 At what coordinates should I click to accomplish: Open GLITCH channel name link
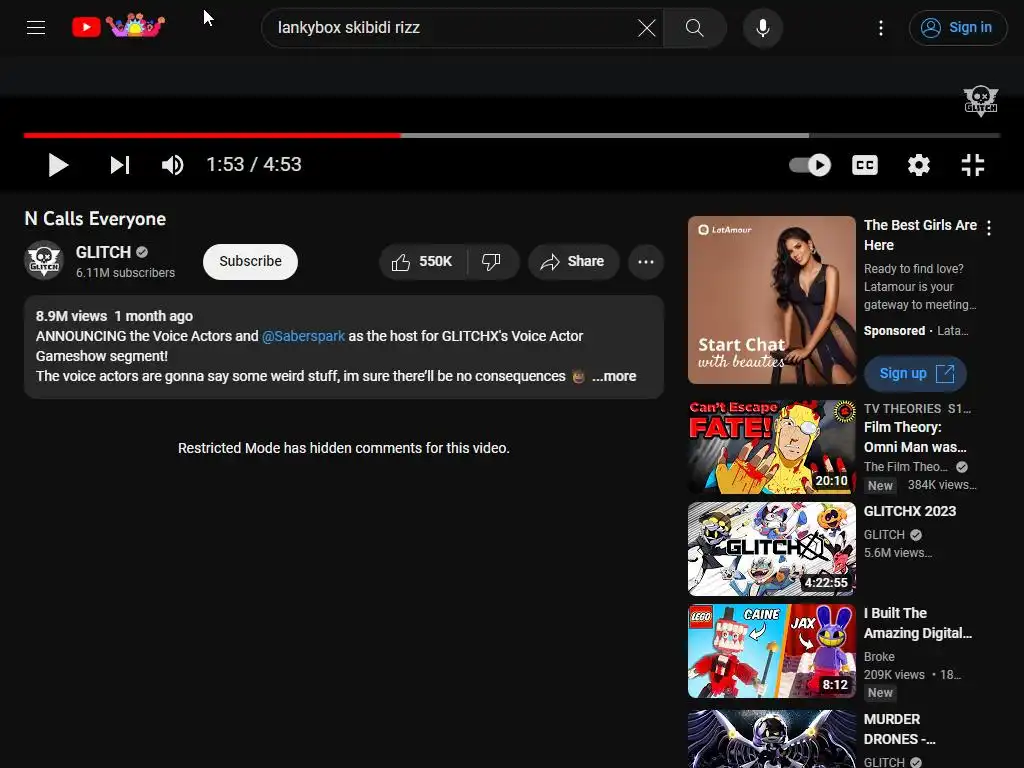click(103, 252)
